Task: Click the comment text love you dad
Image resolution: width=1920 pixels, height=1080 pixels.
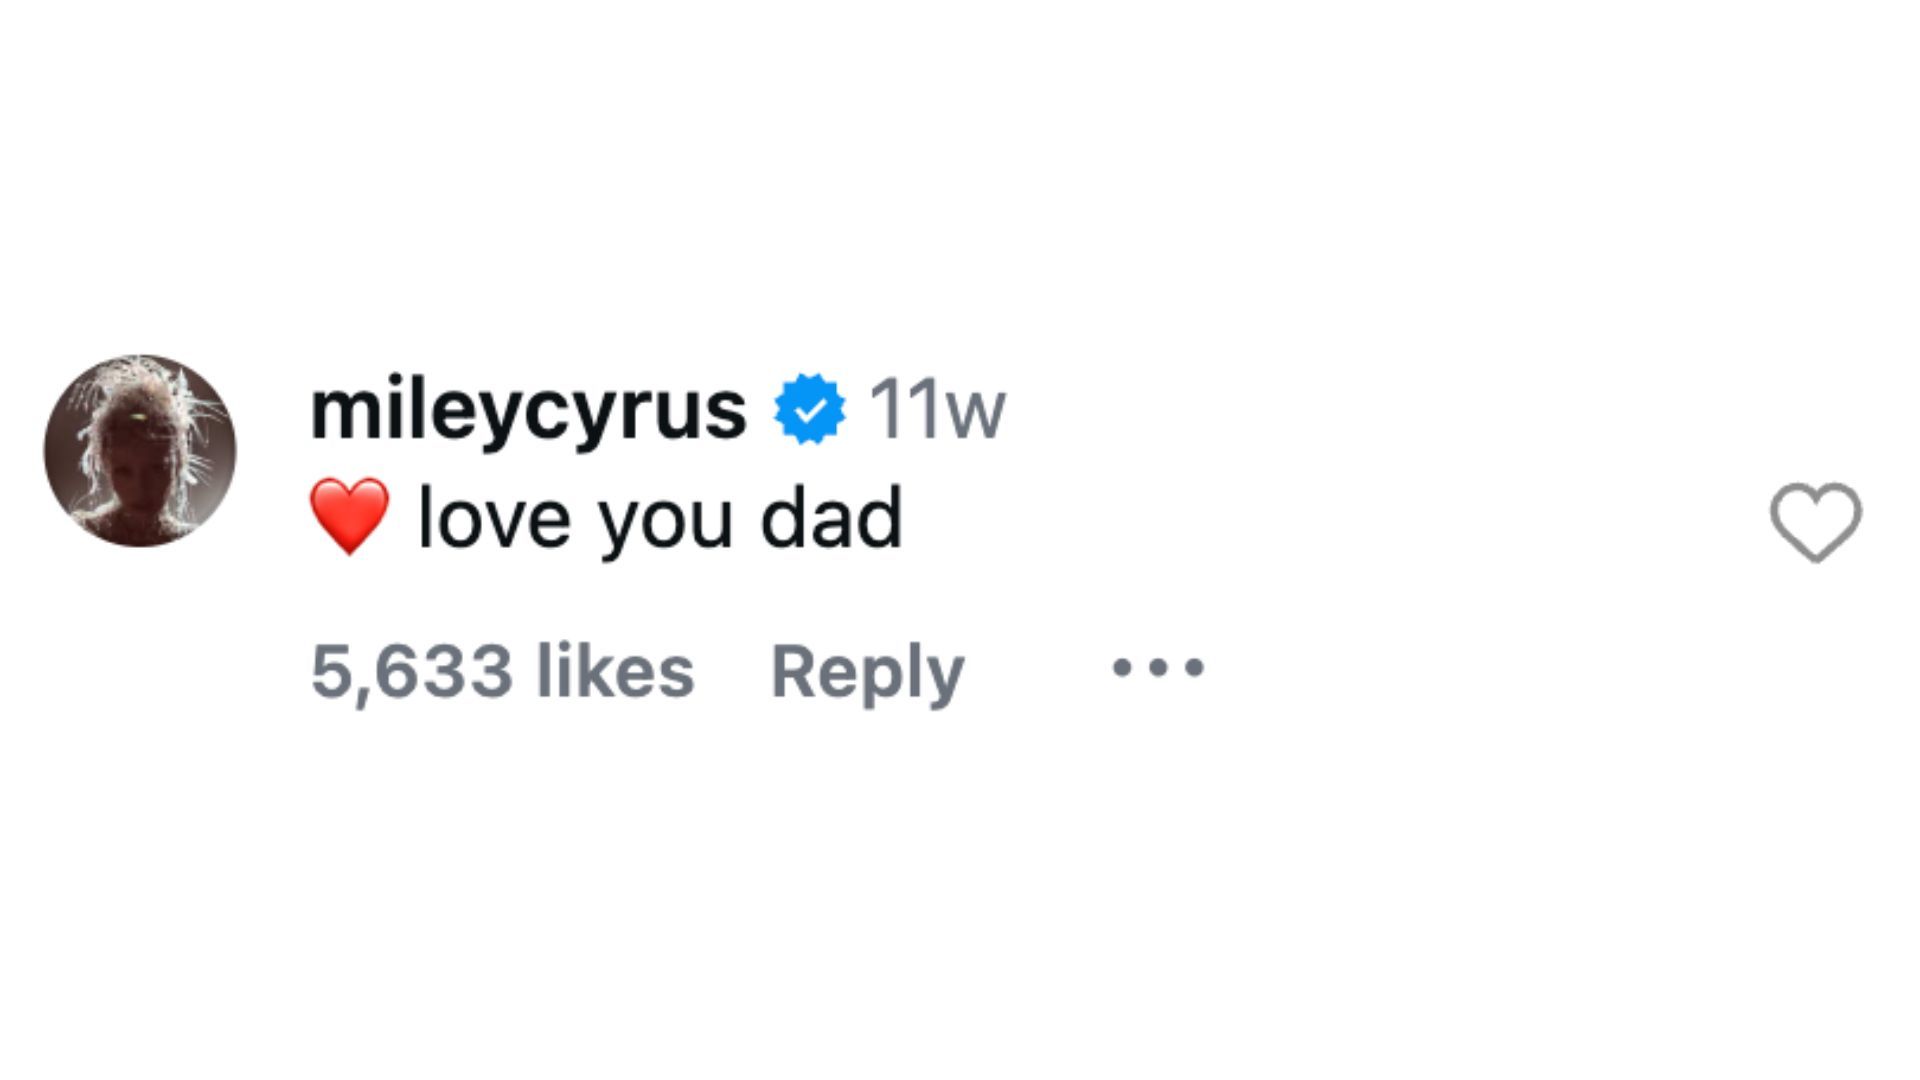Action: point(660,518)
